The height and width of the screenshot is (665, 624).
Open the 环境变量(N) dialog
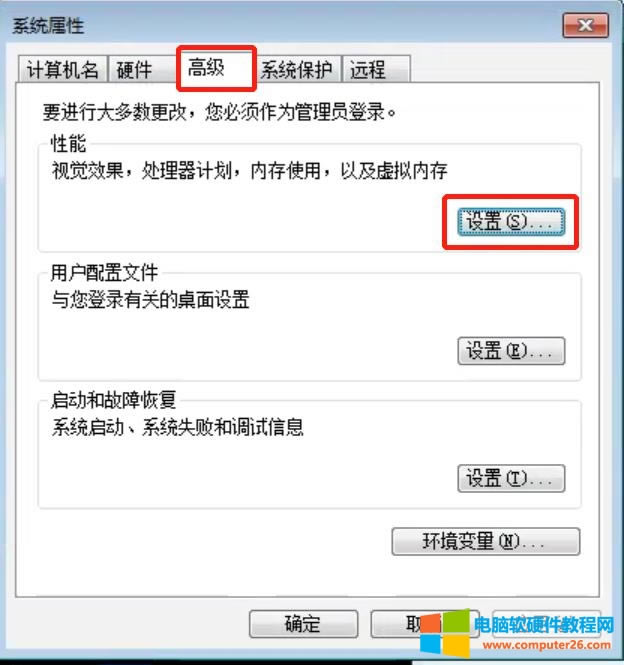[486, 541]
